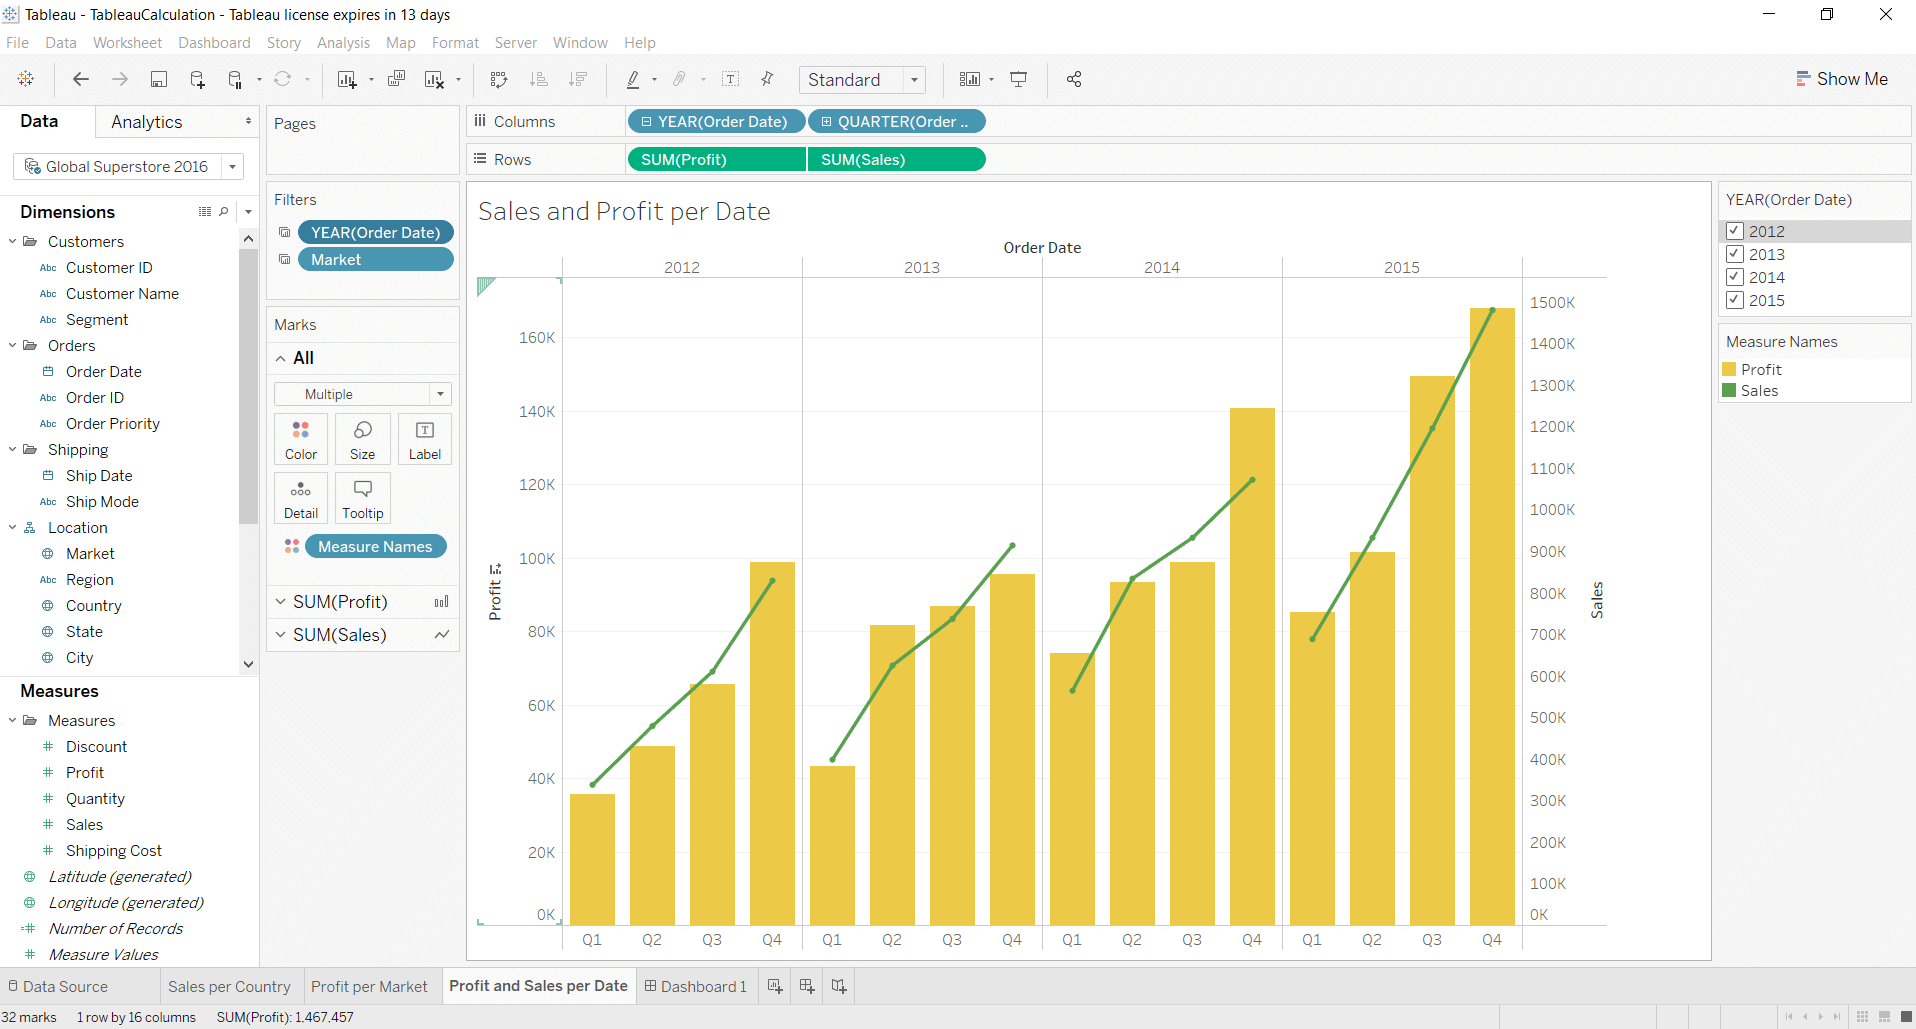The image size is (1916, 1029).
Task: Open the Label mark card
Action: pos(425,439)
